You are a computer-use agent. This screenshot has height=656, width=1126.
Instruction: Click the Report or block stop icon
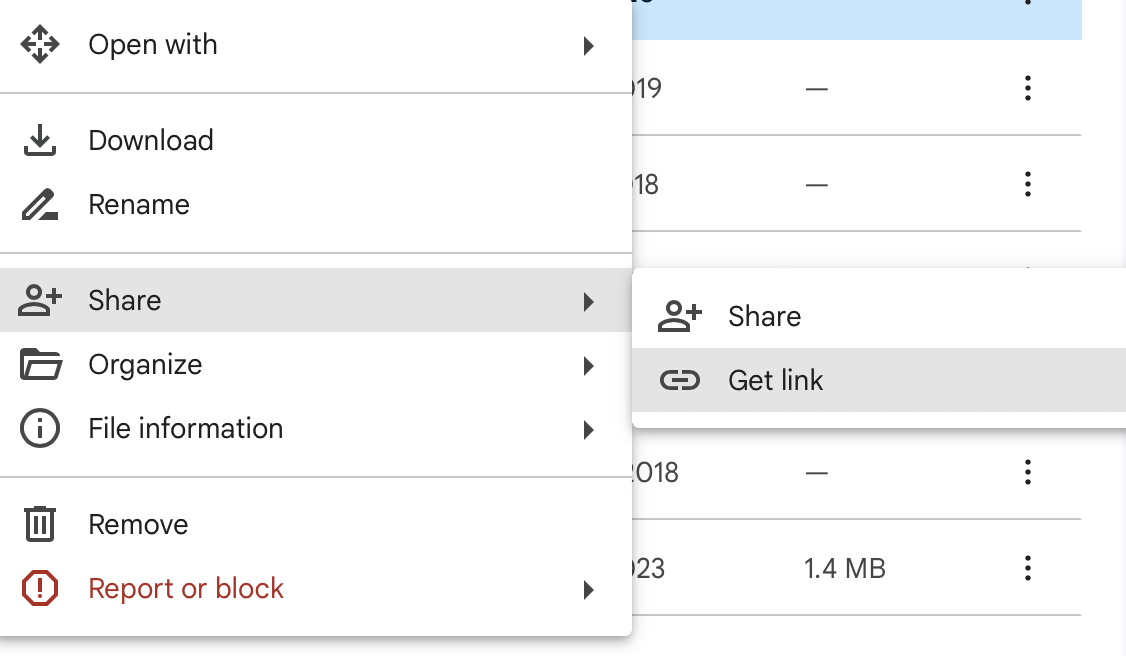point(39,588)
